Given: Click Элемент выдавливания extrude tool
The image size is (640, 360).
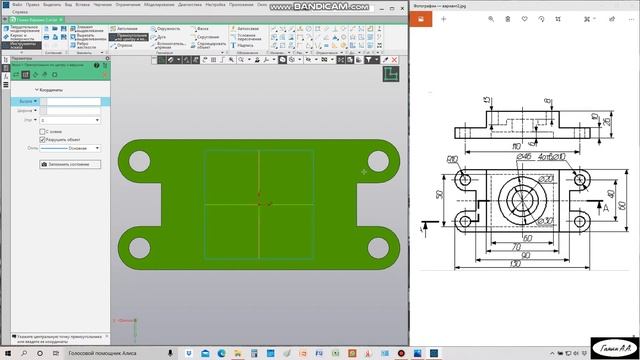Looking at the screenshot, I should [x=87, y=29].
